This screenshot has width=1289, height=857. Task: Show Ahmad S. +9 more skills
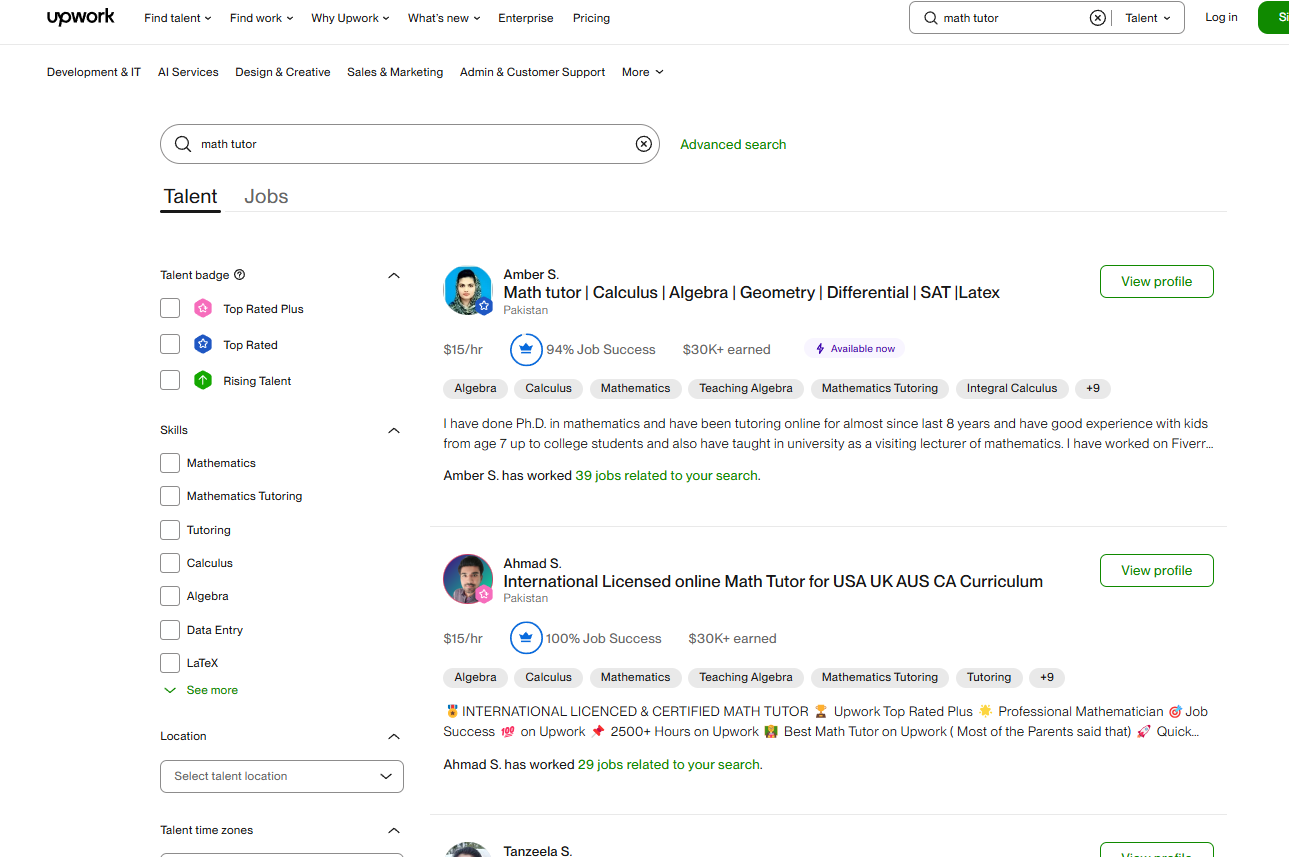coord(1047,677)
